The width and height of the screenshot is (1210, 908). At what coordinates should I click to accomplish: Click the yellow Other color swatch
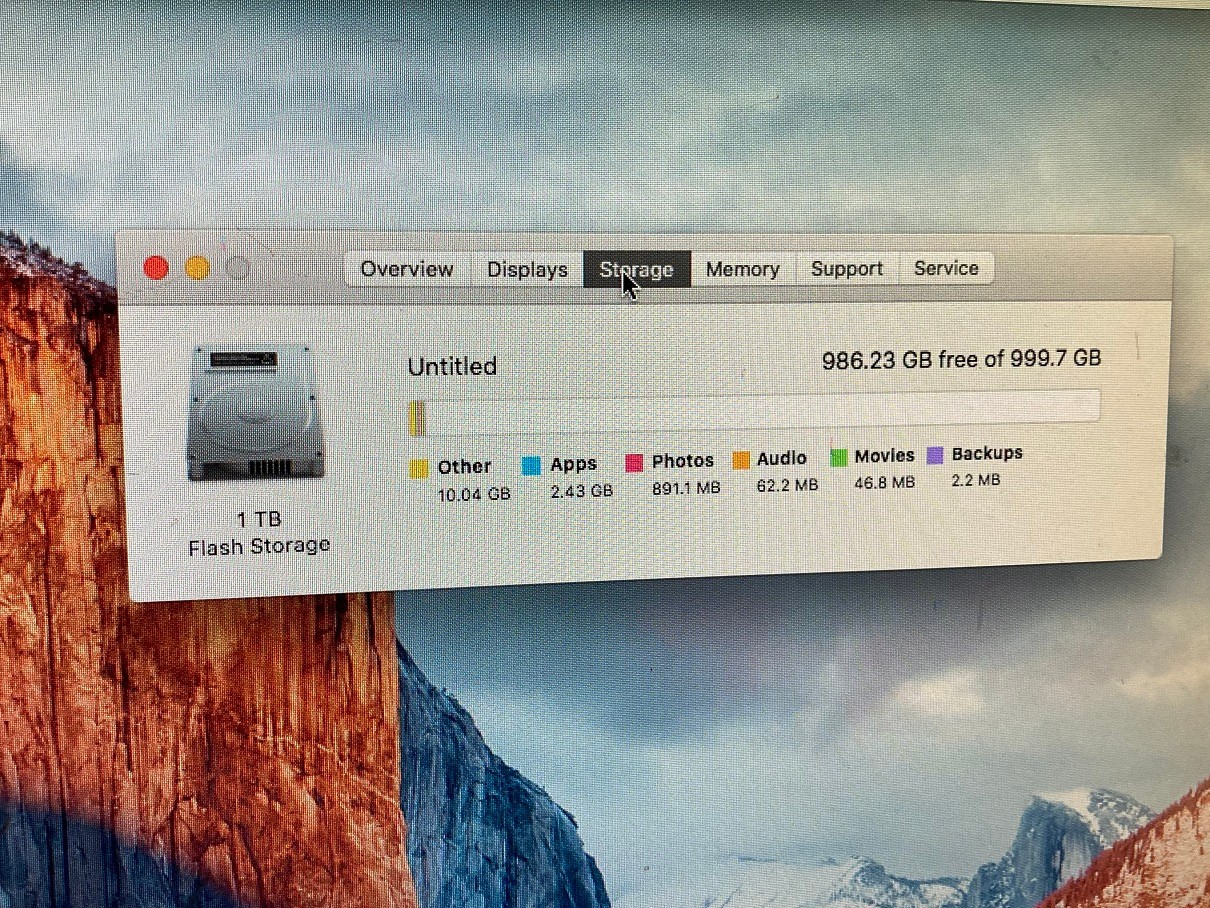tap(420, 468)
